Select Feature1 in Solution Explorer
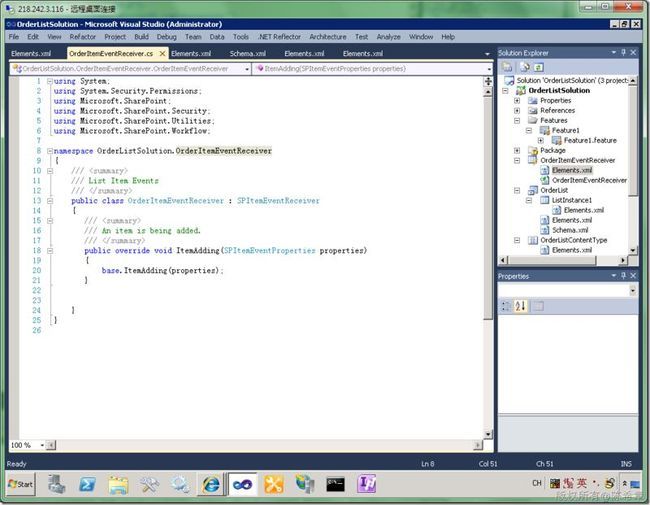650x505 pixels. point(565,130)
